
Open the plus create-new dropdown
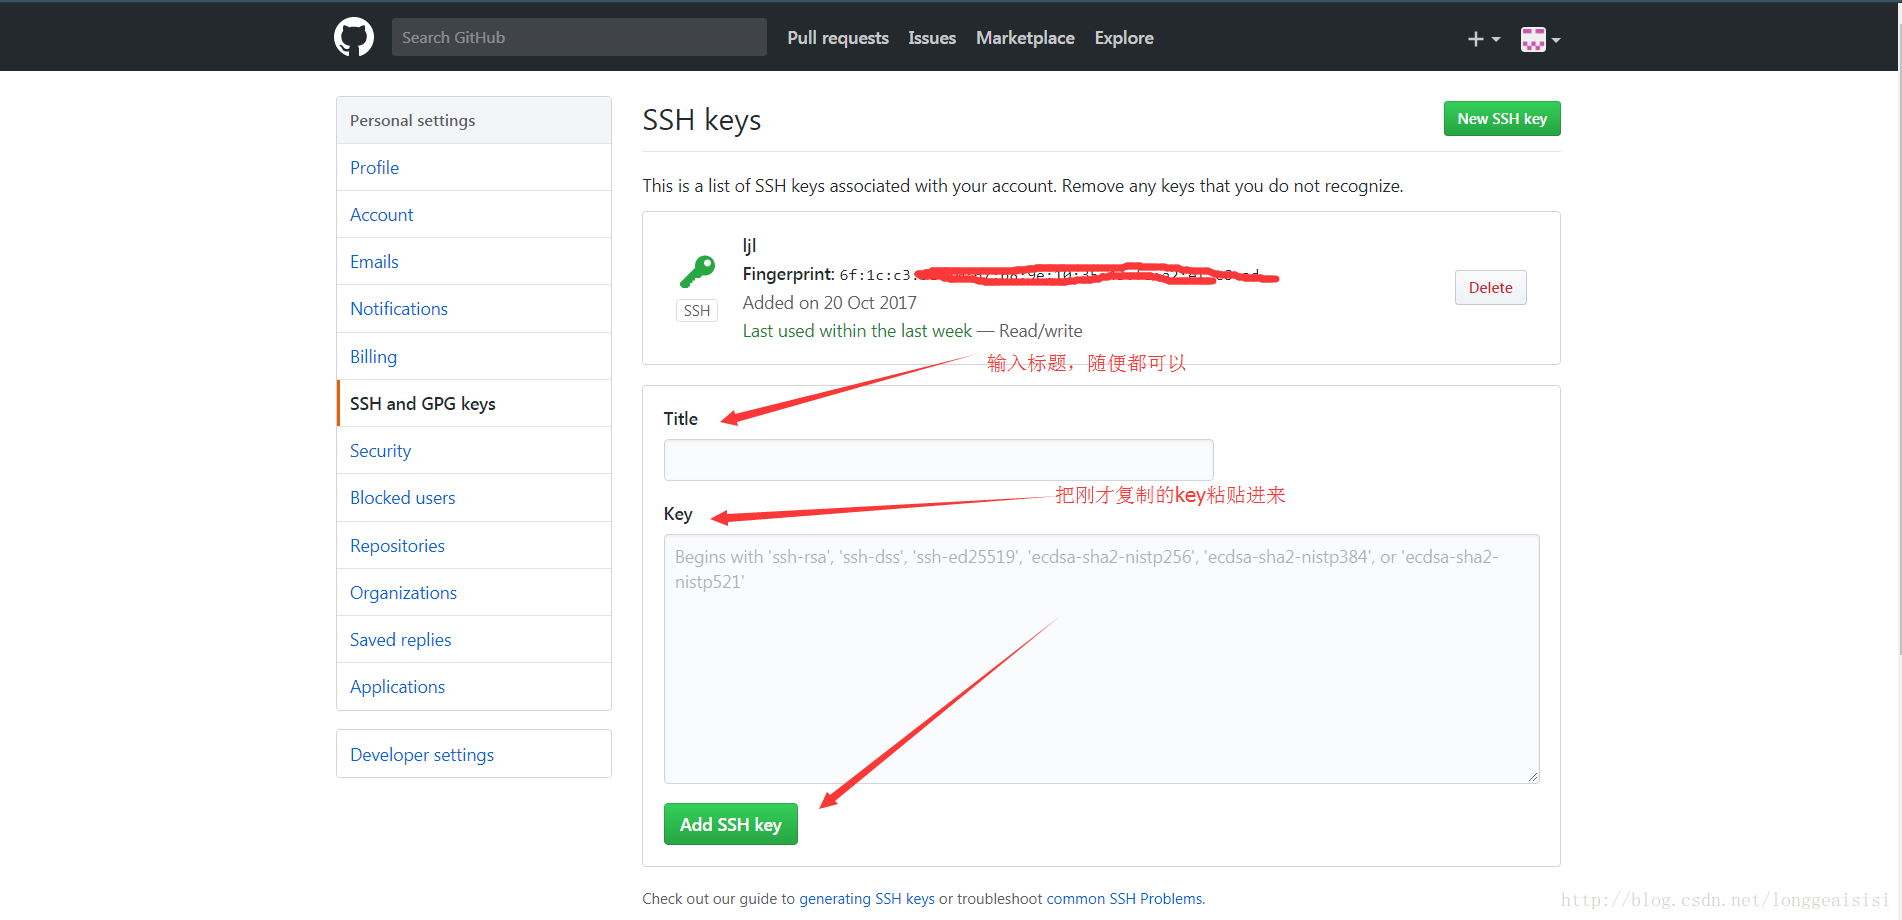[1484, 39]
